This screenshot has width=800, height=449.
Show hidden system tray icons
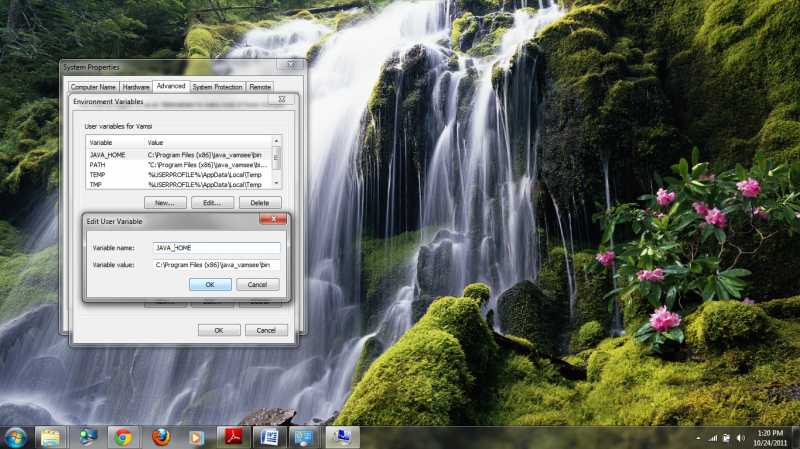(699, 438)
